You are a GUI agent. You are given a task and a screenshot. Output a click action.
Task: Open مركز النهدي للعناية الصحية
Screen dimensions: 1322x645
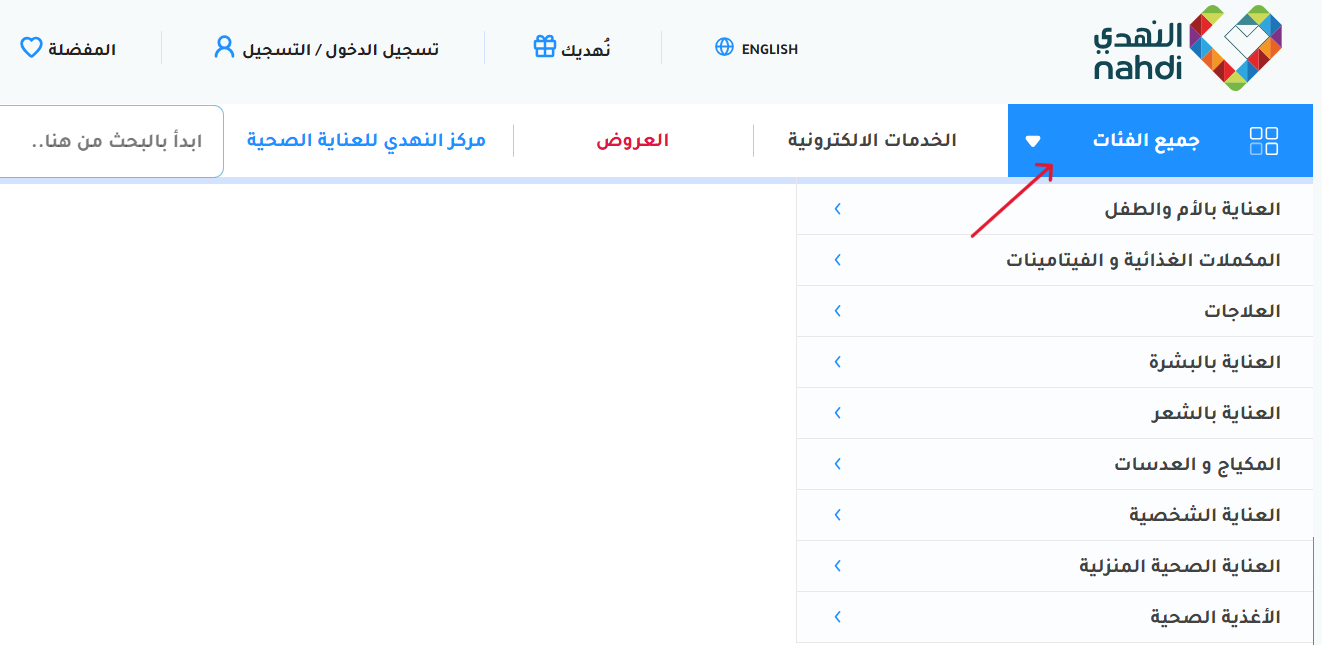(367, 140)
